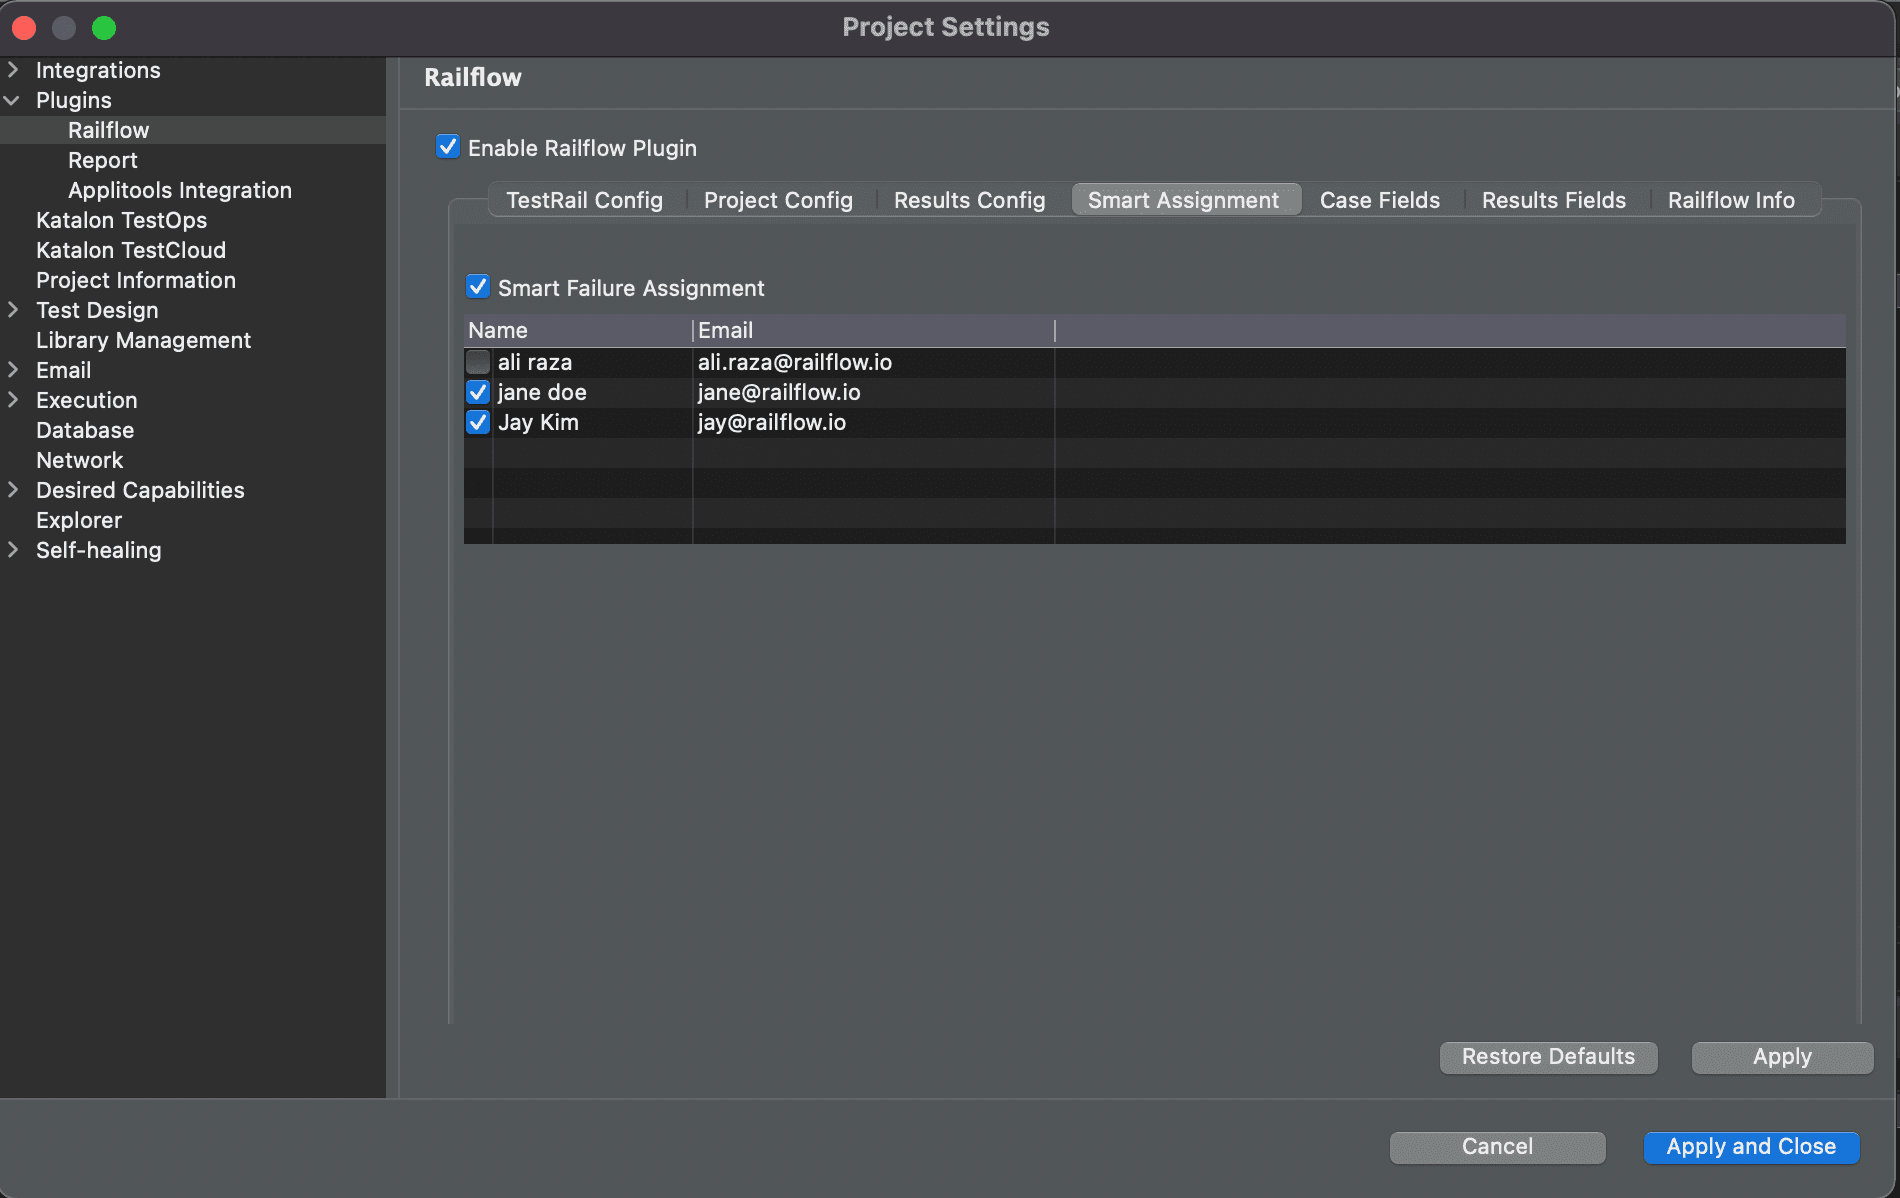The height and width of the screenshot is (1198, 1900).
Task: Collapse the Plugins tree node
Action: tap(13, 100)
